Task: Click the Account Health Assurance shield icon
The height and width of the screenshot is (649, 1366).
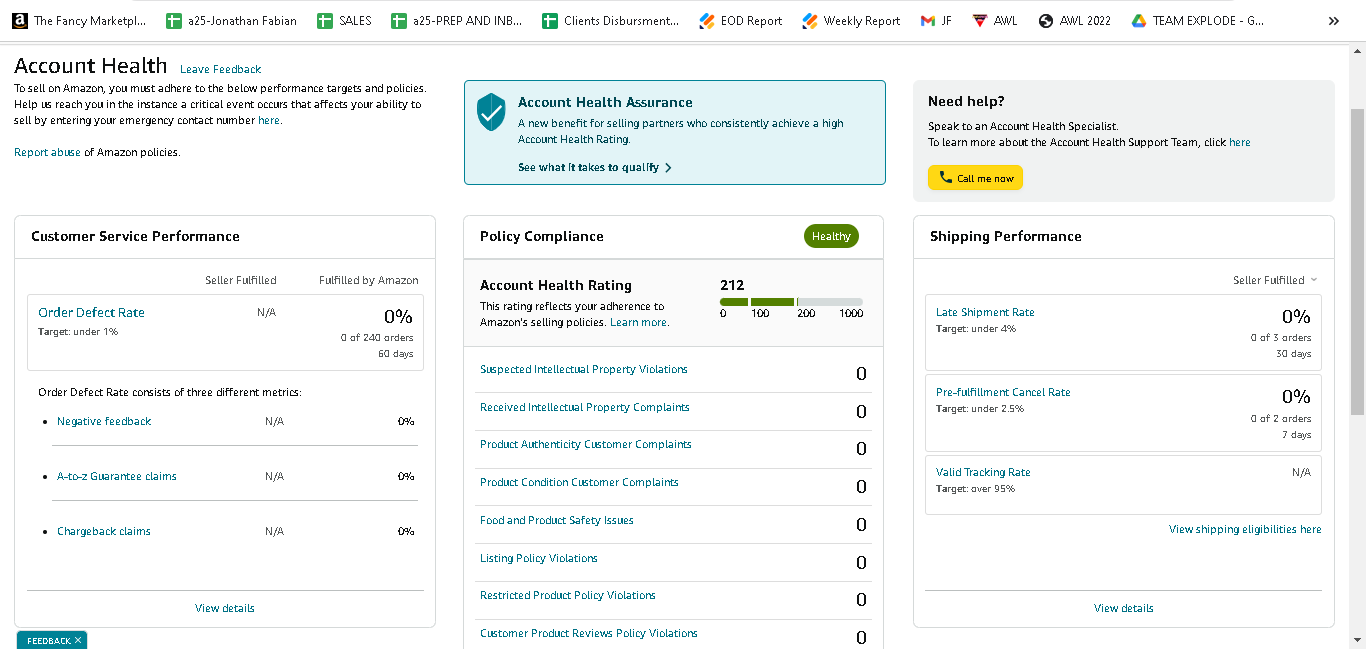Action: pyautogui.click(x=491, y=112)
